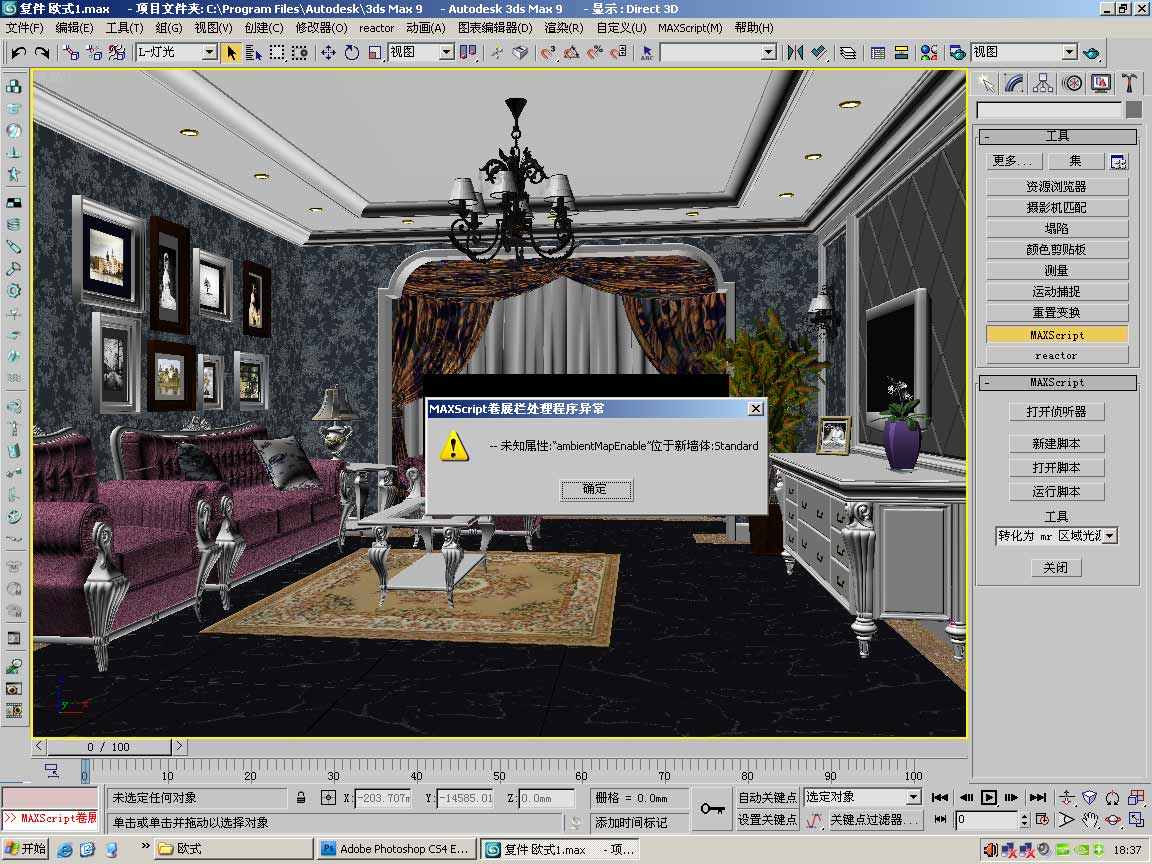Click the Mirror tool icon
The image size is (1152, 864).
click(x=794, y=52)
